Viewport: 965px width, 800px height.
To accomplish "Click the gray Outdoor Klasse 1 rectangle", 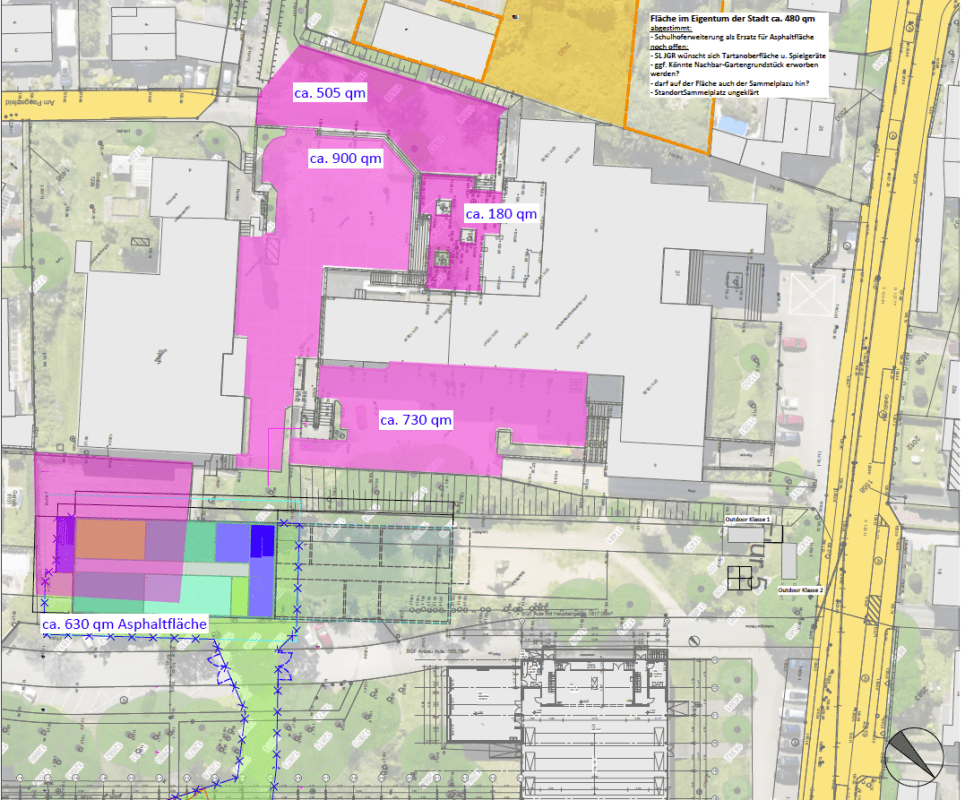I will pos(746,534).
